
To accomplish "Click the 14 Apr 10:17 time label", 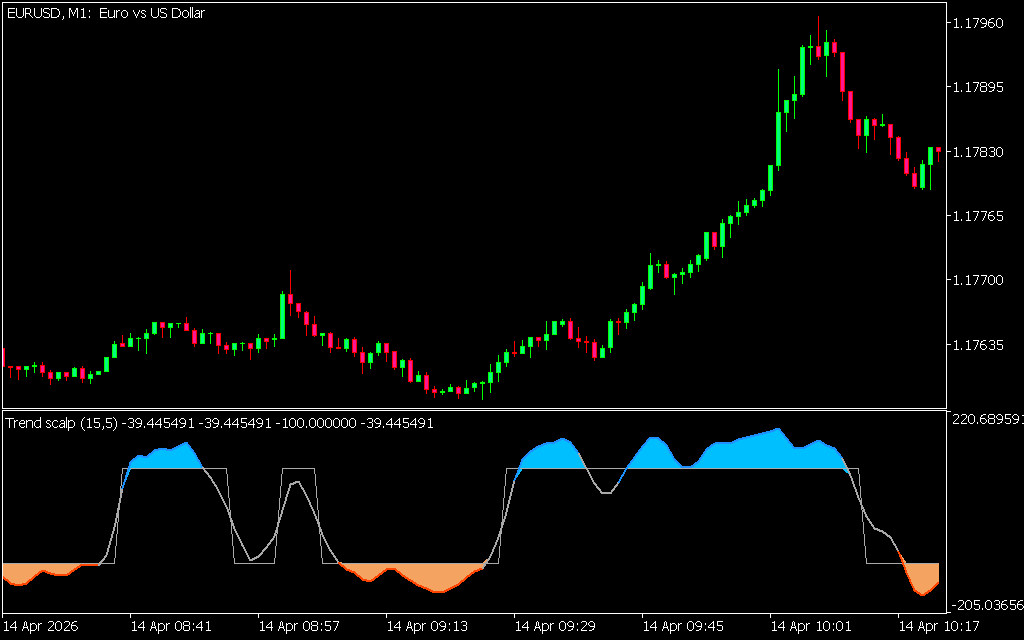I will click(939, 627).
